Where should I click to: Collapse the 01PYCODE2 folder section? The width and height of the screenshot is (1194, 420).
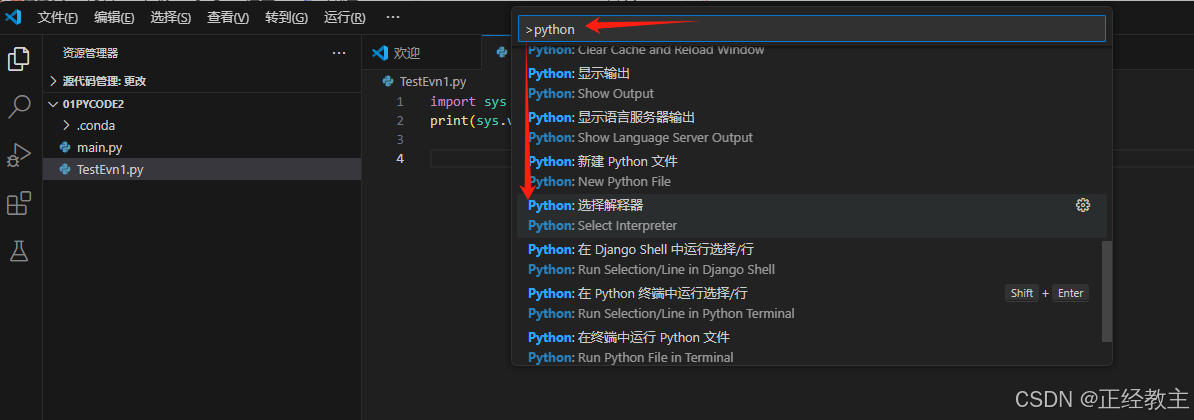click(x=202, y=104)
